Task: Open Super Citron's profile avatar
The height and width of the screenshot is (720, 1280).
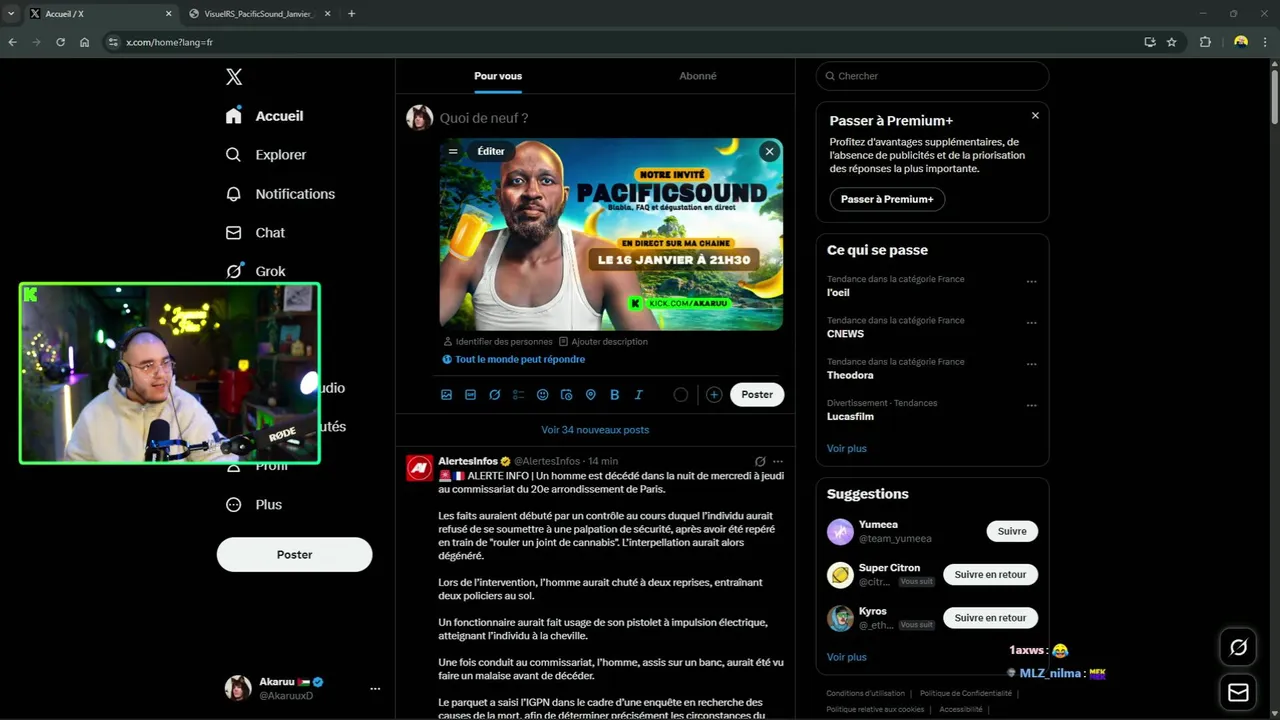Action: pos(840,575)
